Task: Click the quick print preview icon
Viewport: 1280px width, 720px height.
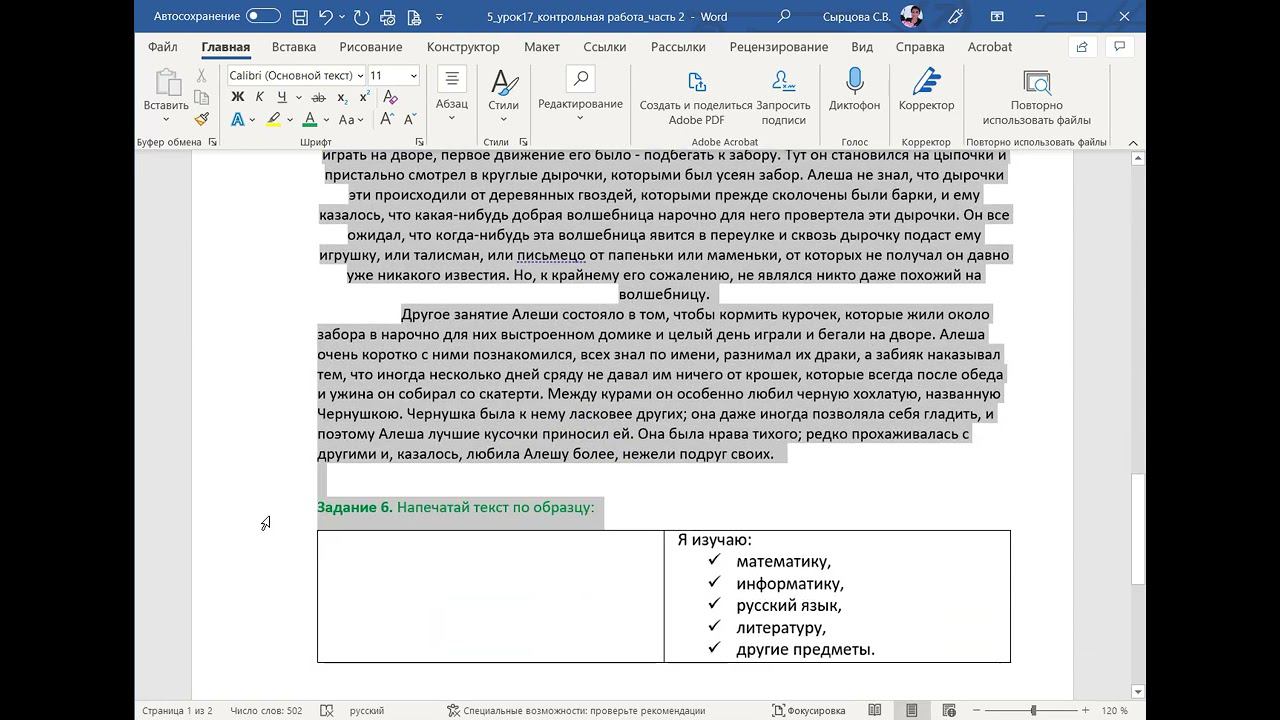Action: (x=387, y=16)
